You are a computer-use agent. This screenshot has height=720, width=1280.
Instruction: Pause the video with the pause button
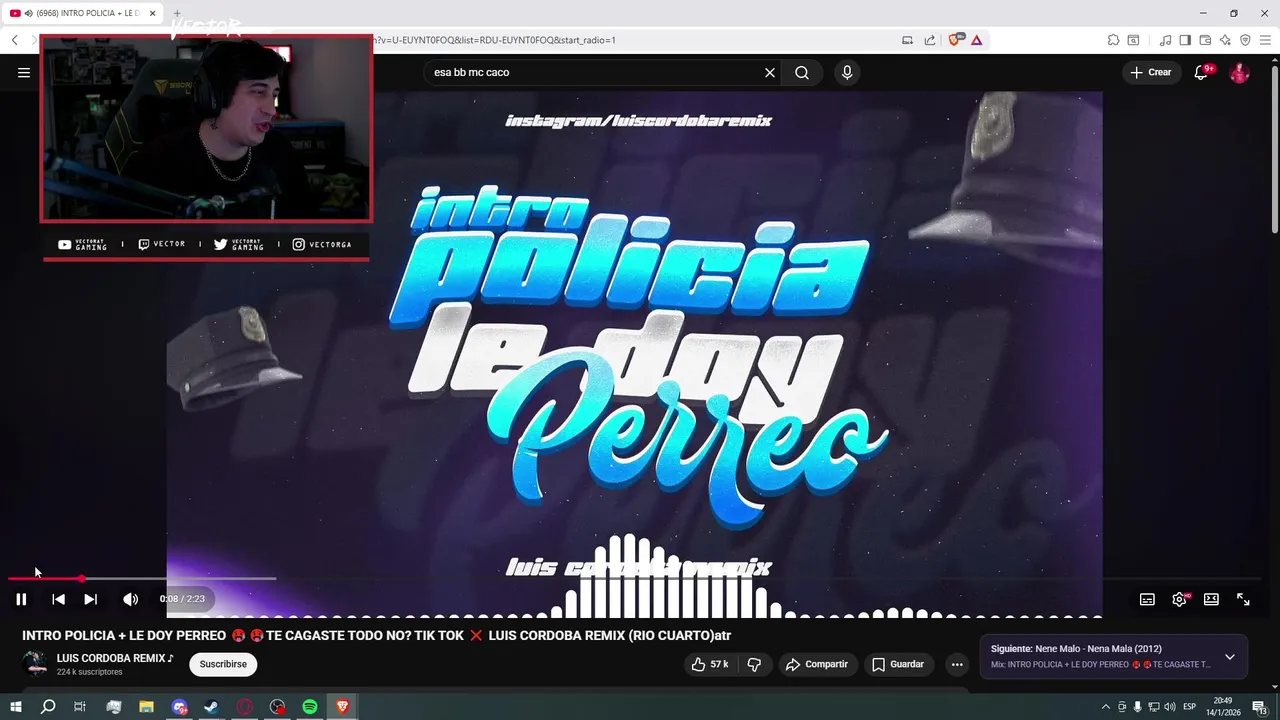[21, 599]
